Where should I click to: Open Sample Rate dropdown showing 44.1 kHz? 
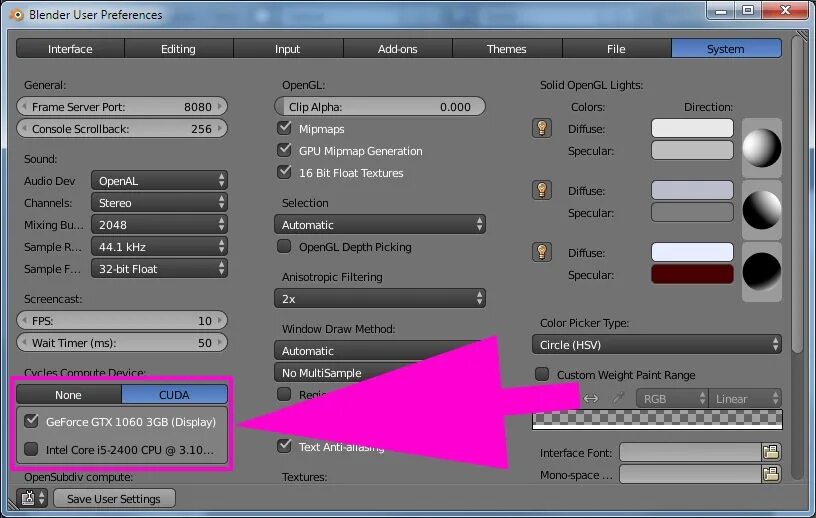click(x=159, y=246)
